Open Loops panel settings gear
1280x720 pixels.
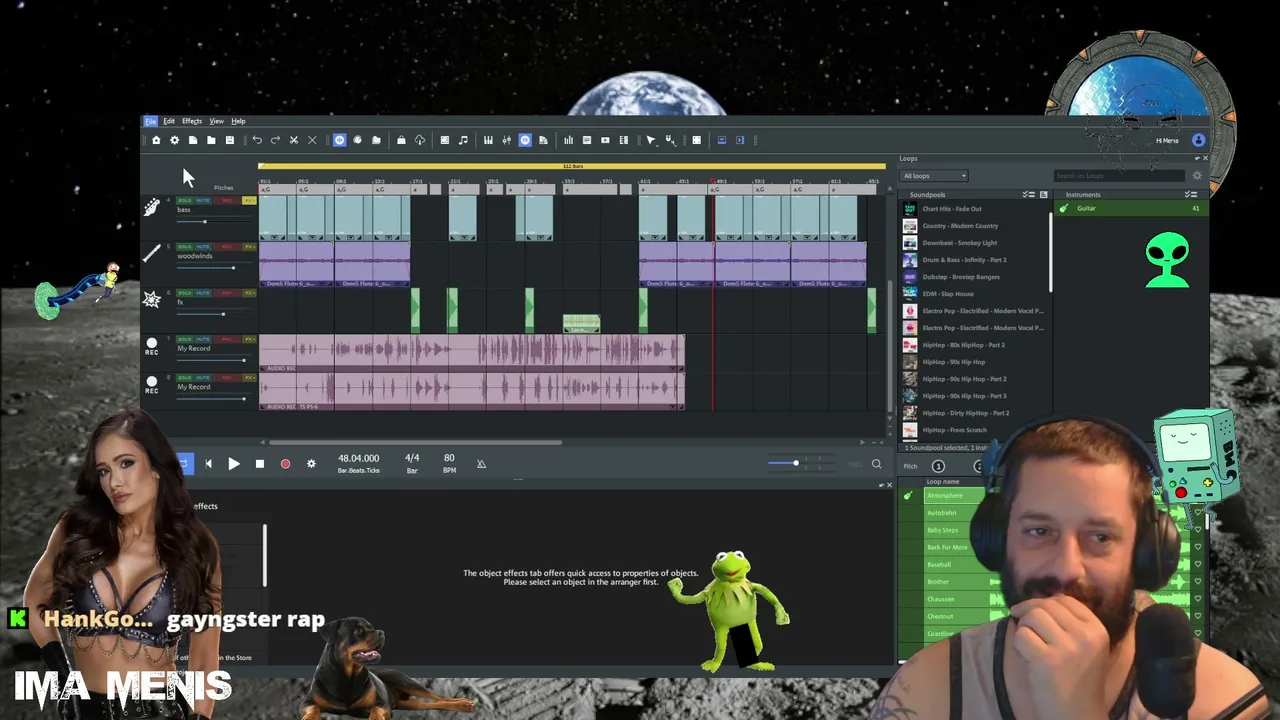tap(1197, 176)
